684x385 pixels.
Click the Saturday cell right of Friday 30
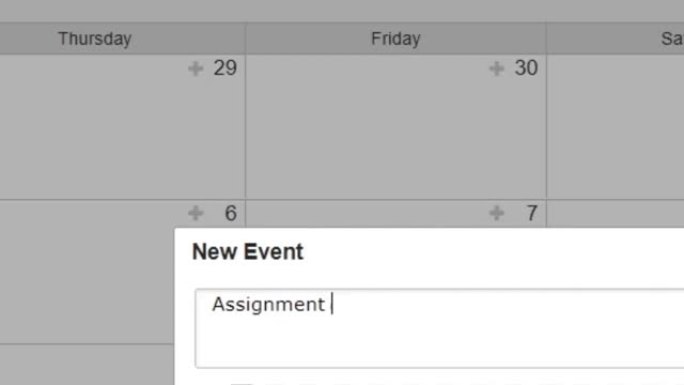(x=615, y=126)
